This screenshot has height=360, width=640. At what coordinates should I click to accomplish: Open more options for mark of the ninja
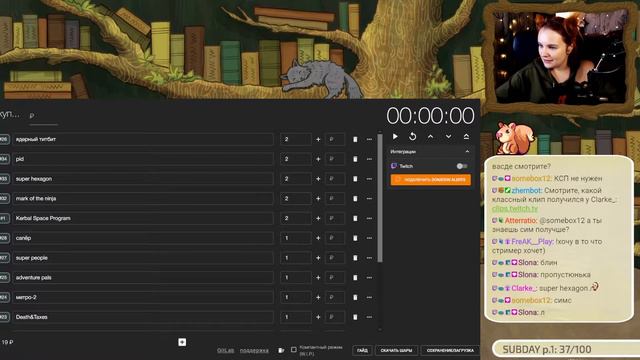point(369,198)
